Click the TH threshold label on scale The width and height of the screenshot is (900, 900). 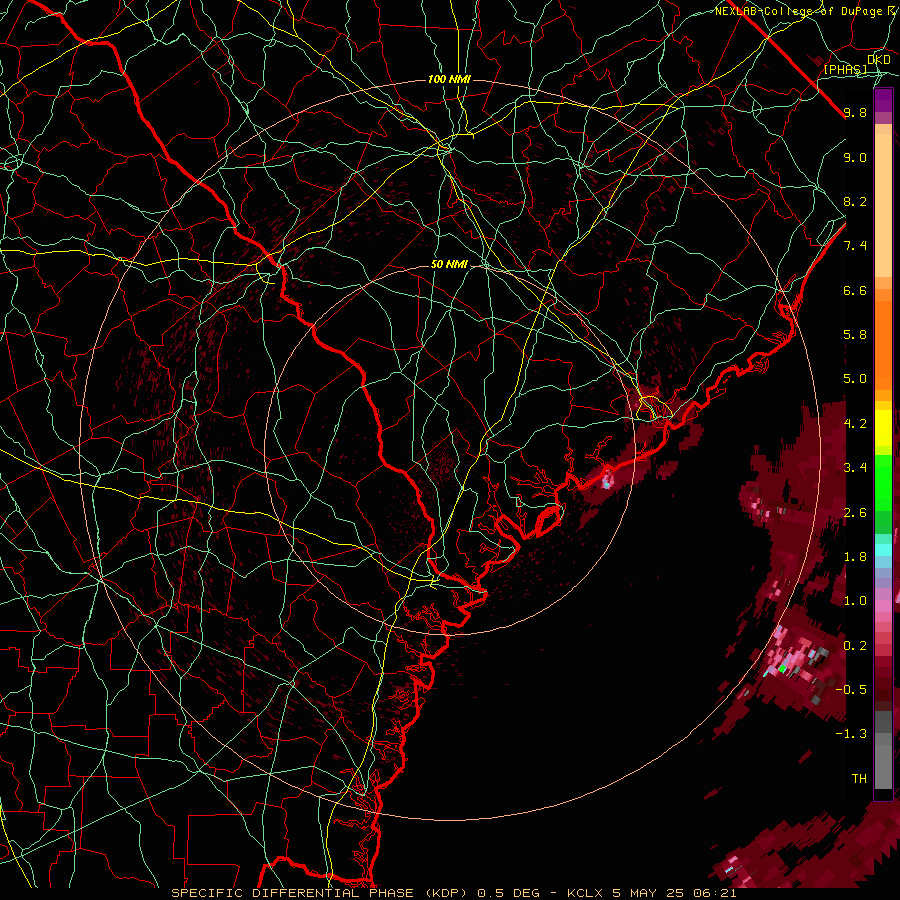coord(859,779)
